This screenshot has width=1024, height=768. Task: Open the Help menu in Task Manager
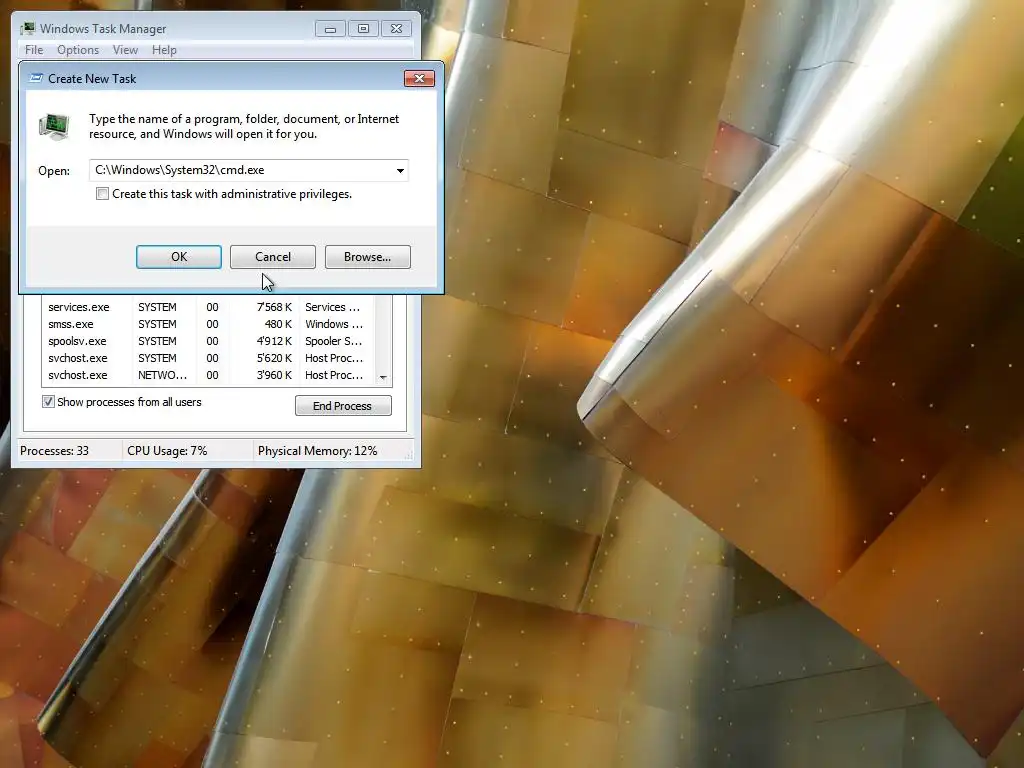click(x=164, y=50)
